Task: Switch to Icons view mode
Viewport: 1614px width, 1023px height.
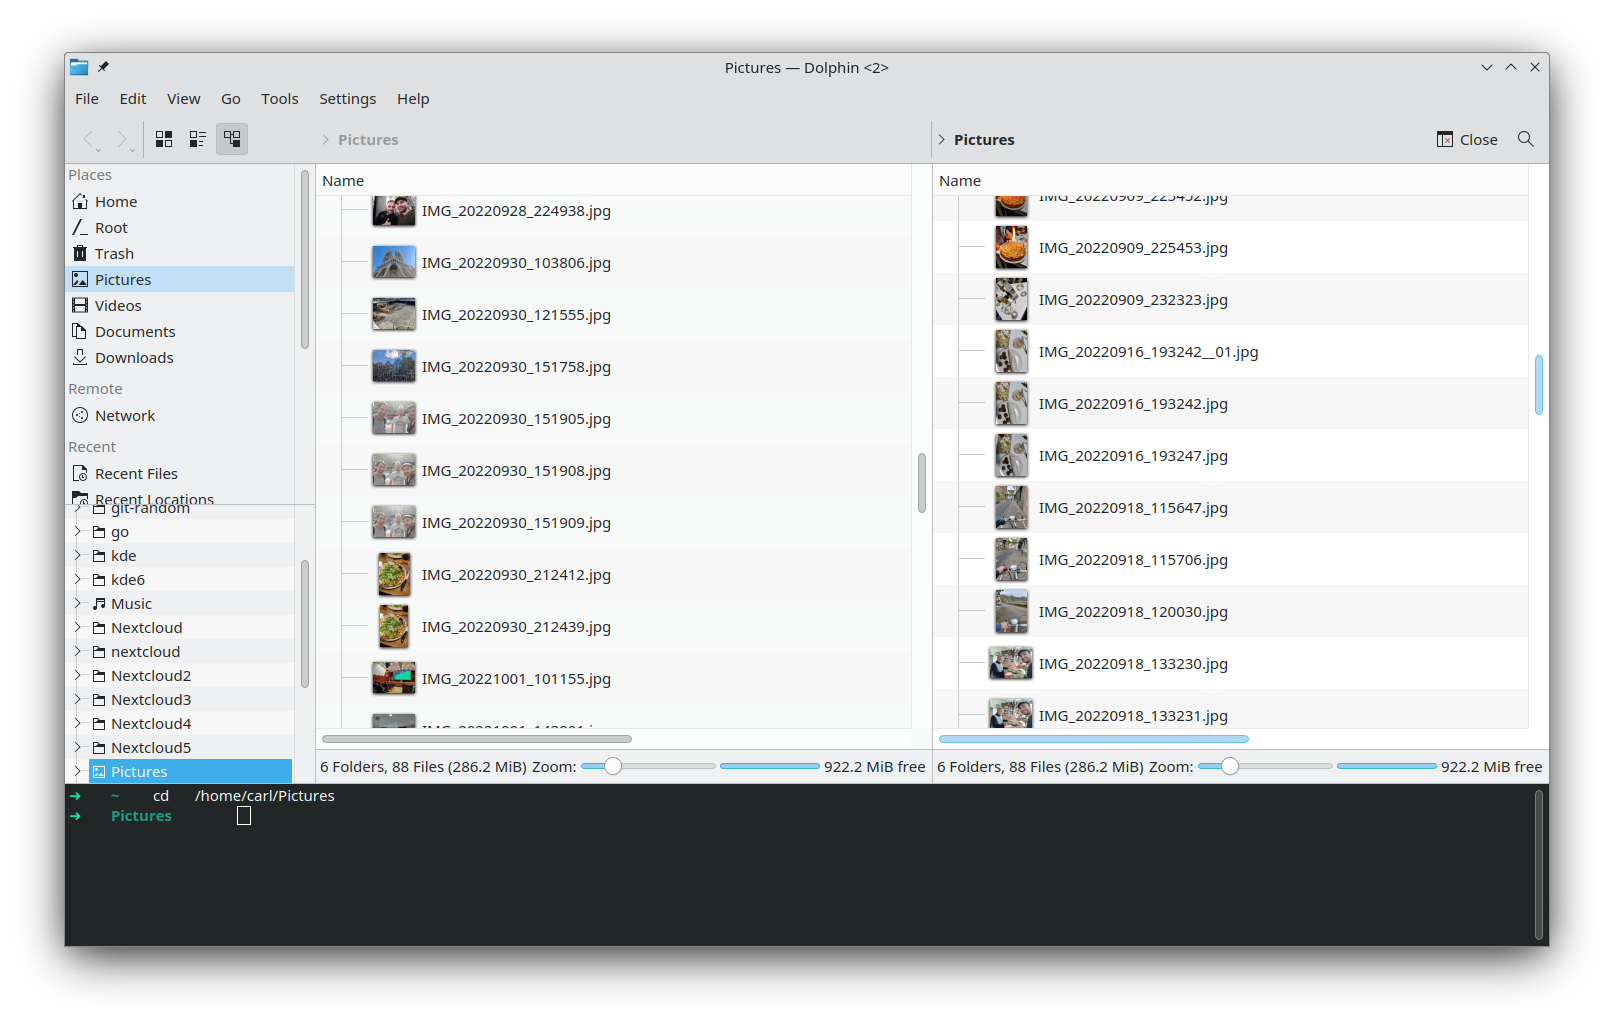Action: [x=164, y=139]
